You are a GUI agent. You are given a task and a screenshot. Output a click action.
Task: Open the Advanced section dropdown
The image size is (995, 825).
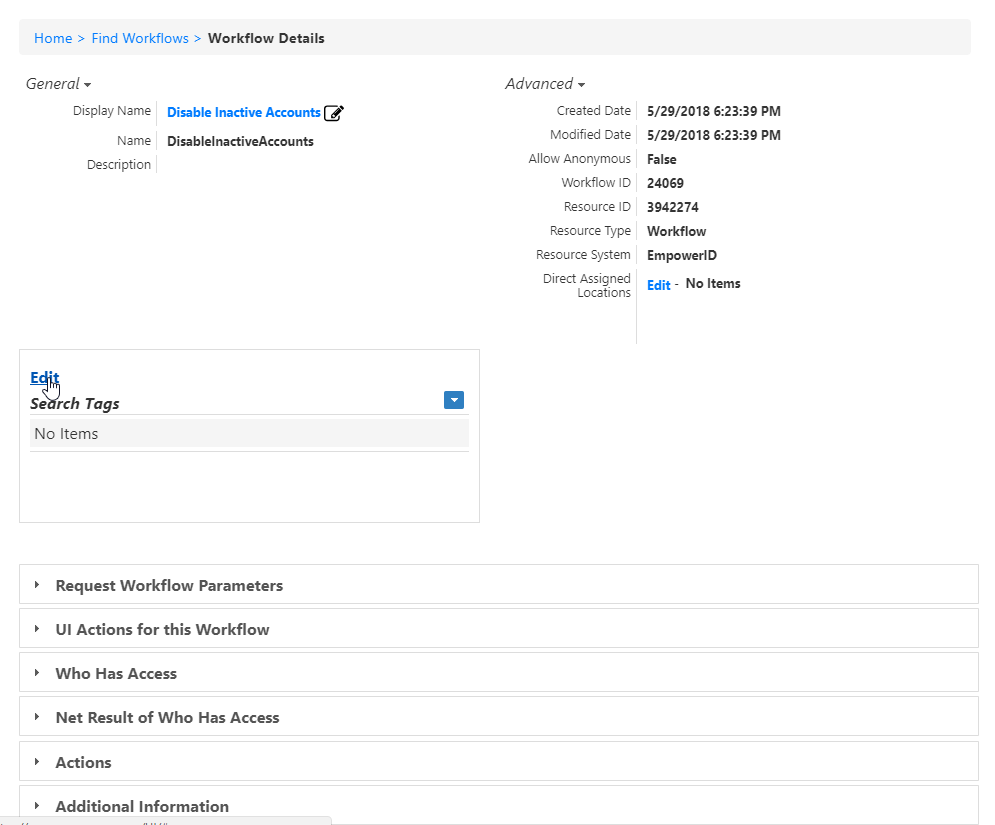[x=581, y=85]
